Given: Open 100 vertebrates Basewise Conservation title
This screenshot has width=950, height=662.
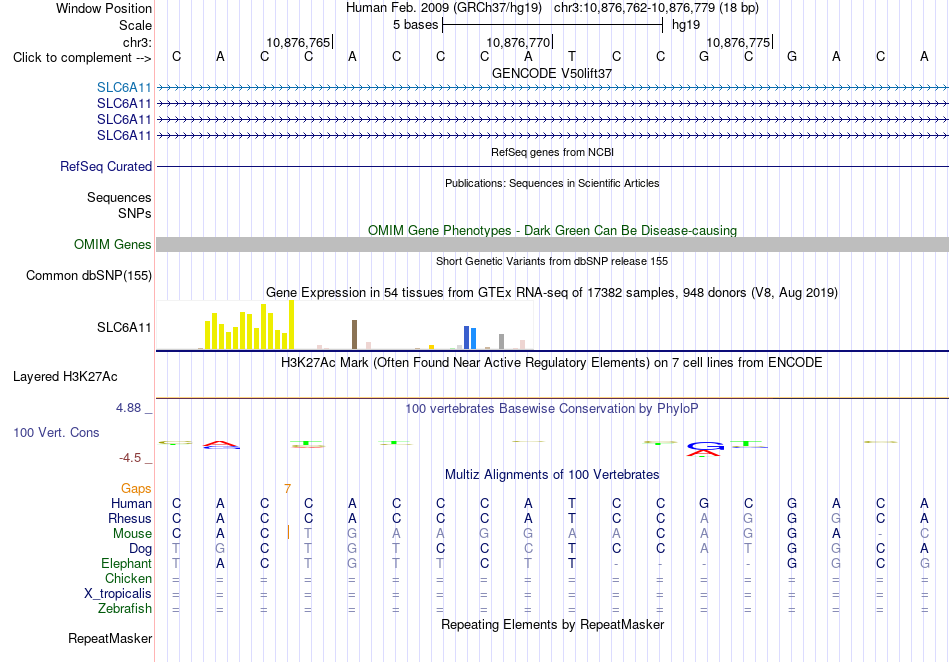Looking at the screenshot, I should (x=552, y=409).
